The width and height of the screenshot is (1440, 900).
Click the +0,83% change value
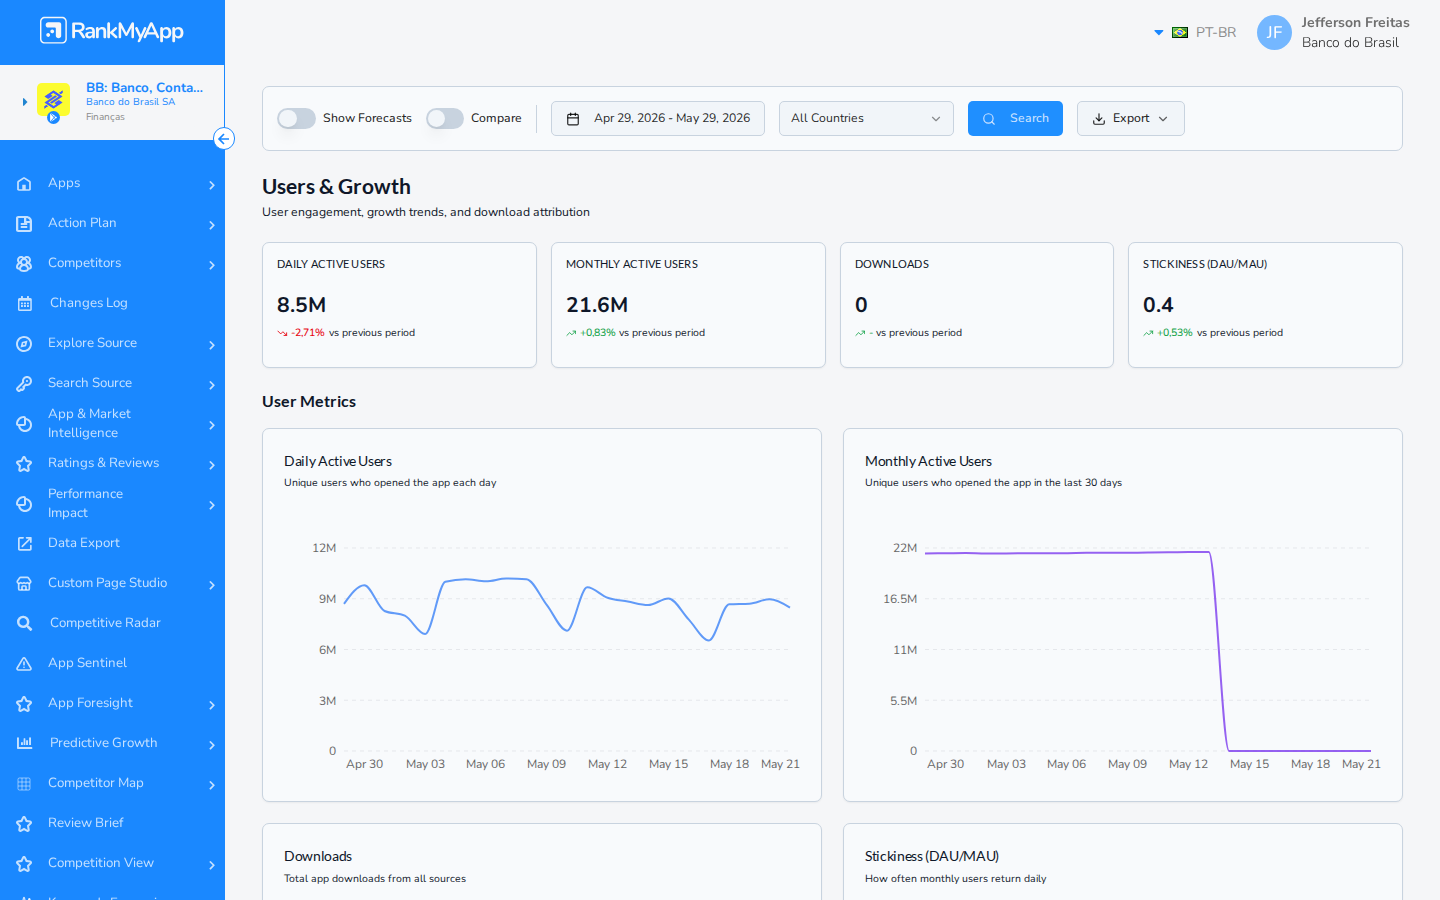click(597, 333)
